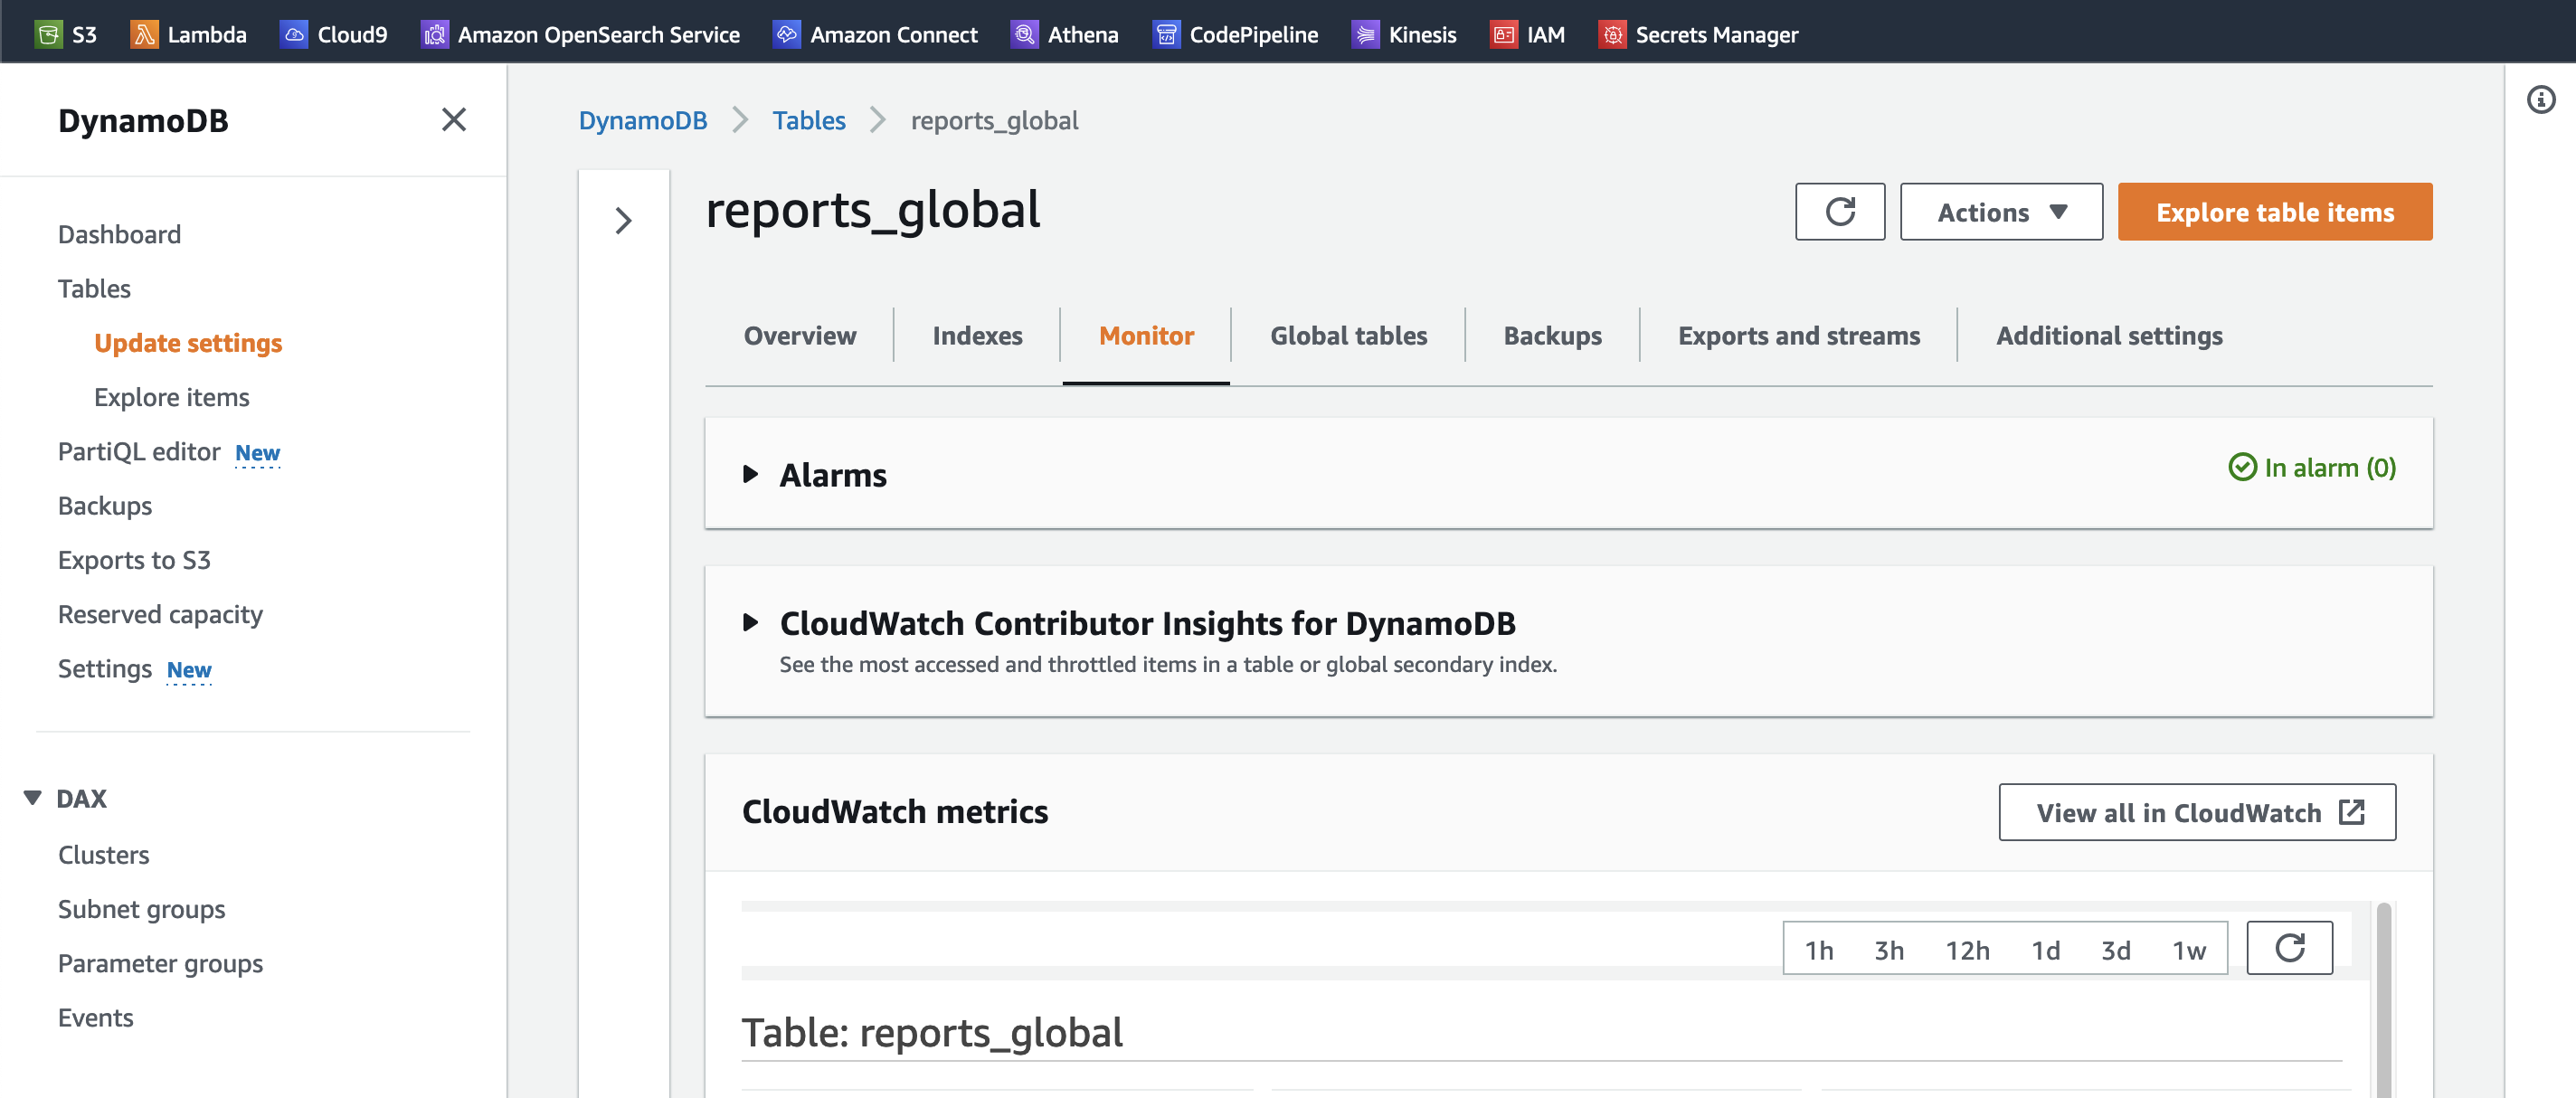Image resolution: width=2576 pixels, height=1098 pixels.
Task: Open the IAM service shortcut icon
Action: (1504, 34)
